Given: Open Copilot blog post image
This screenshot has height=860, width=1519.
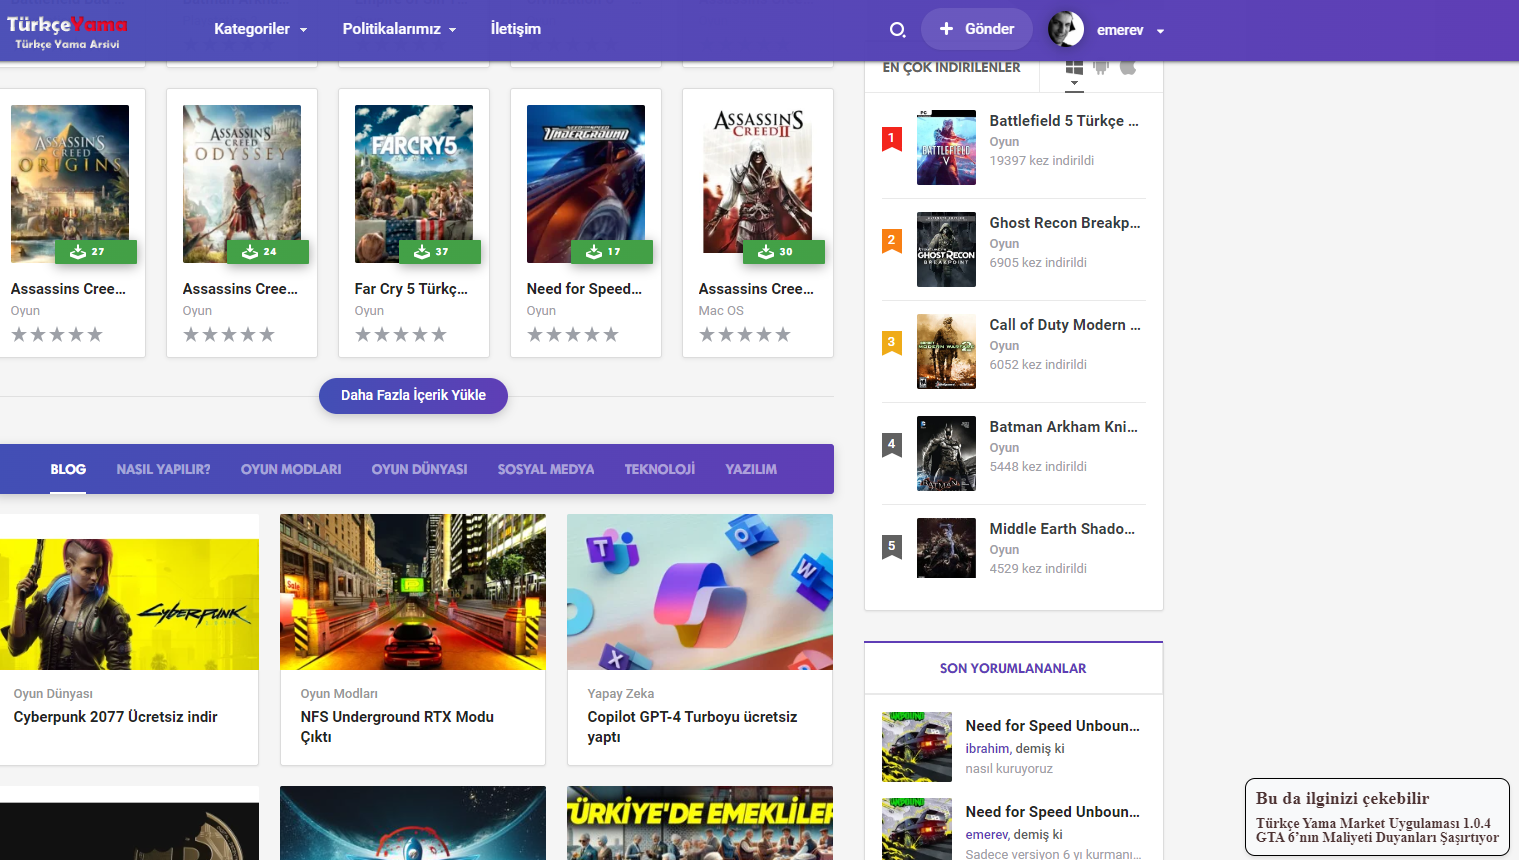Looking at the screenshot, I should (700, 592).
